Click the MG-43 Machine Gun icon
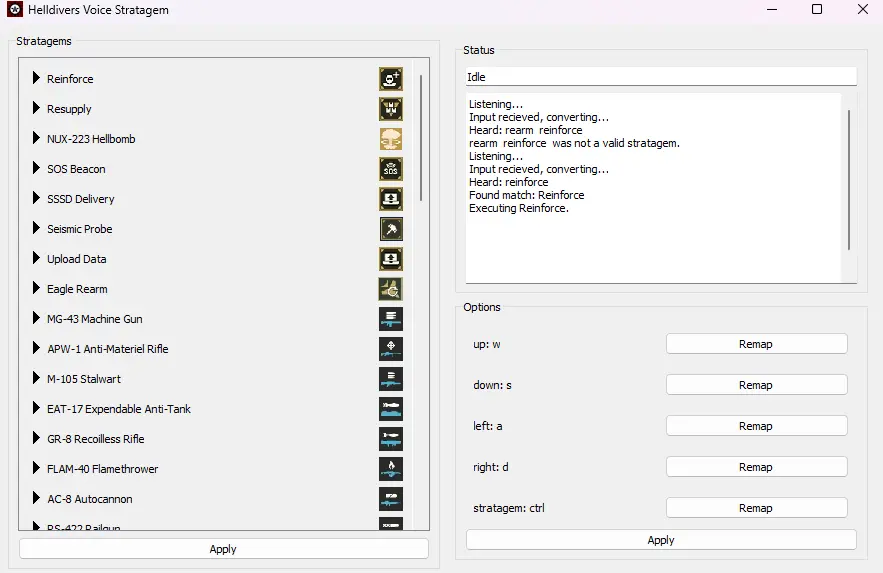Image resolution: width=883 pixels, height=573 pixels. (391, 319)
